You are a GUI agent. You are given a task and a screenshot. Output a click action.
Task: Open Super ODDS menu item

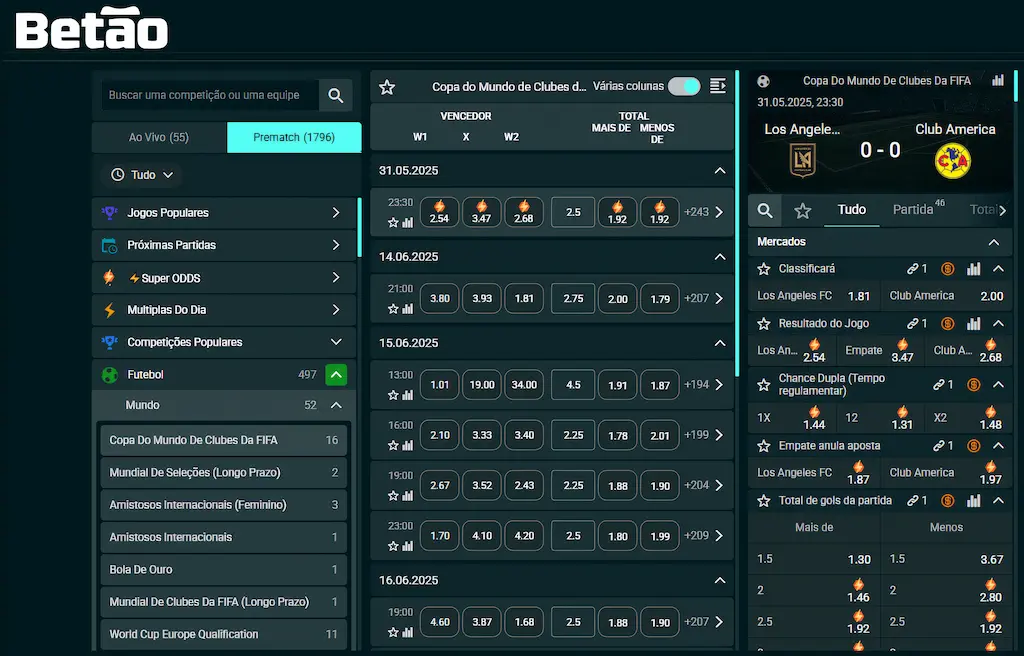pos(224,278)
